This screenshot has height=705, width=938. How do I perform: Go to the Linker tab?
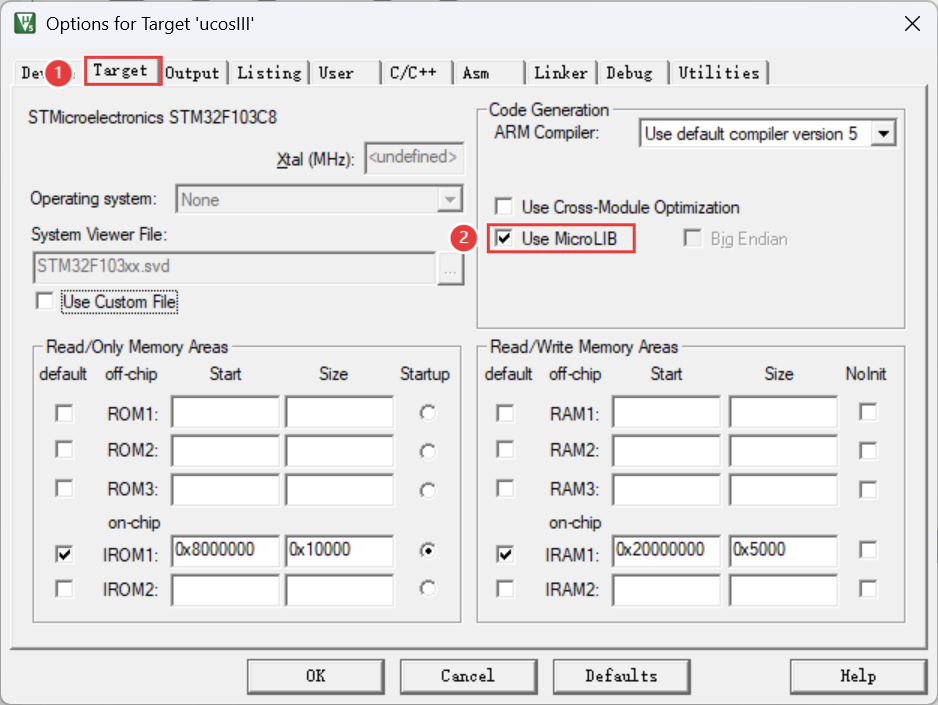[561, 73]
